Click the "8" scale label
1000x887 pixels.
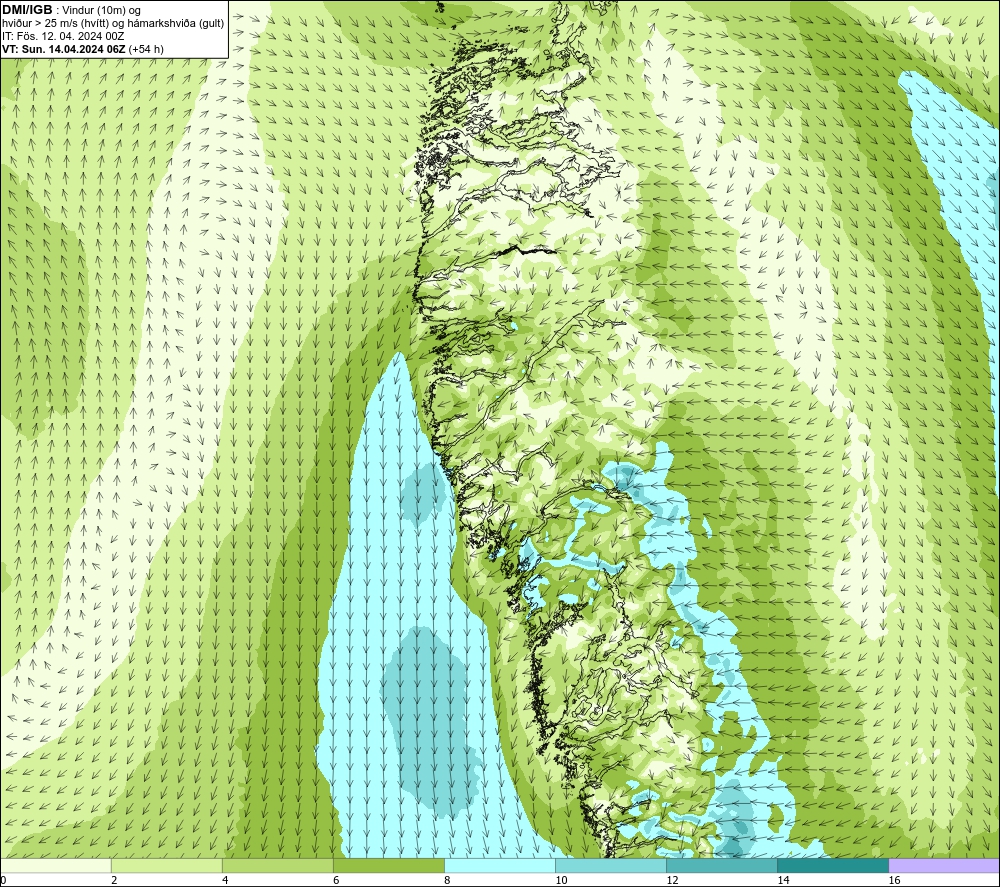click(x=447, y=881)
